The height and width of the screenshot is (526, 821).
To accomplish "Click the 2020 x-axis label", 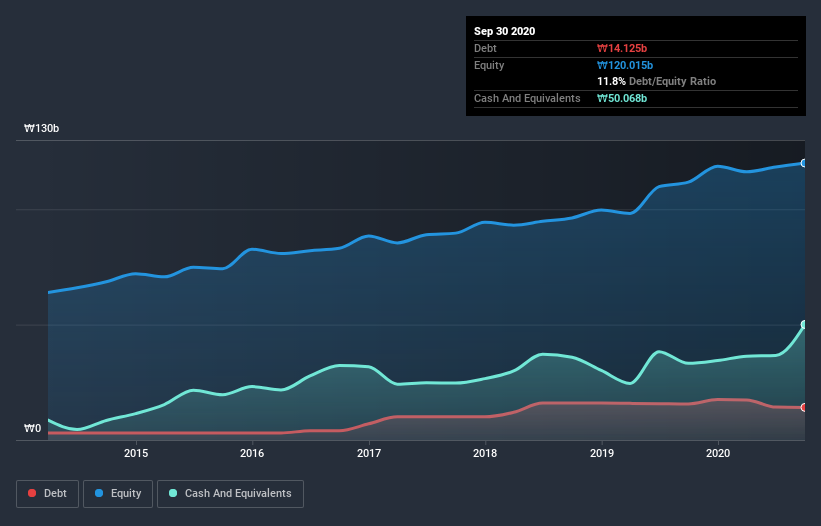I will [x=718, y=453].
